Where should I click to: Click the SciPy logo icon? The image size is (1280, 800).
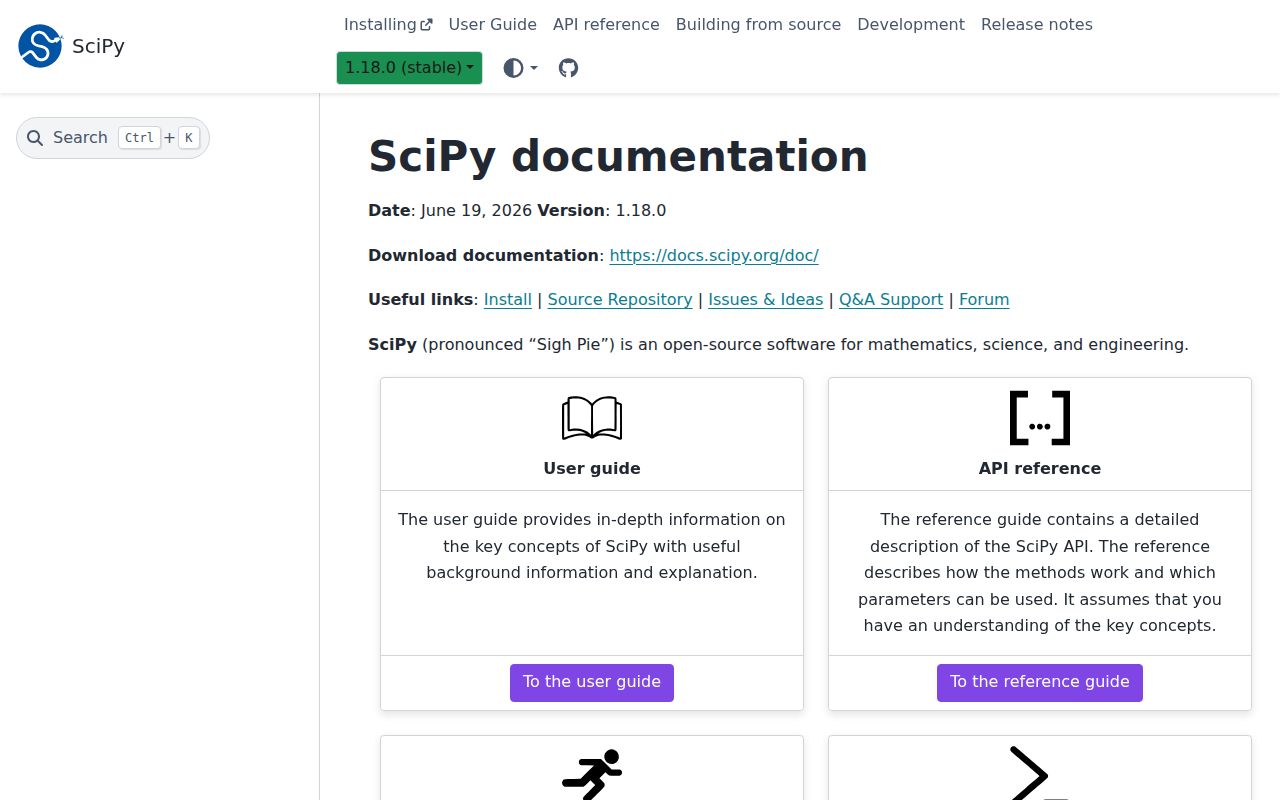coord(40,46)
